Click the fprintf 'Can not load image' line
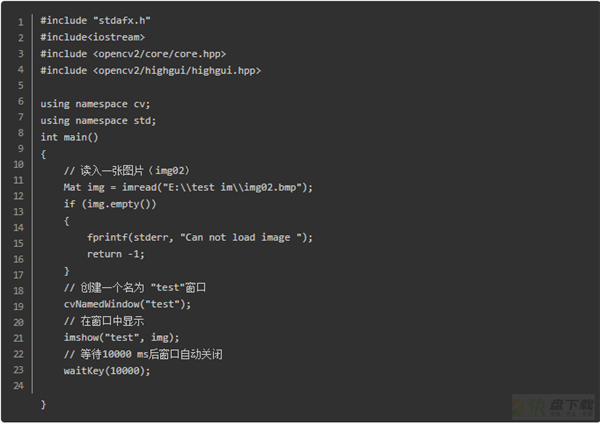Viewport: 600px width, 425px height. tap(200, 238)
